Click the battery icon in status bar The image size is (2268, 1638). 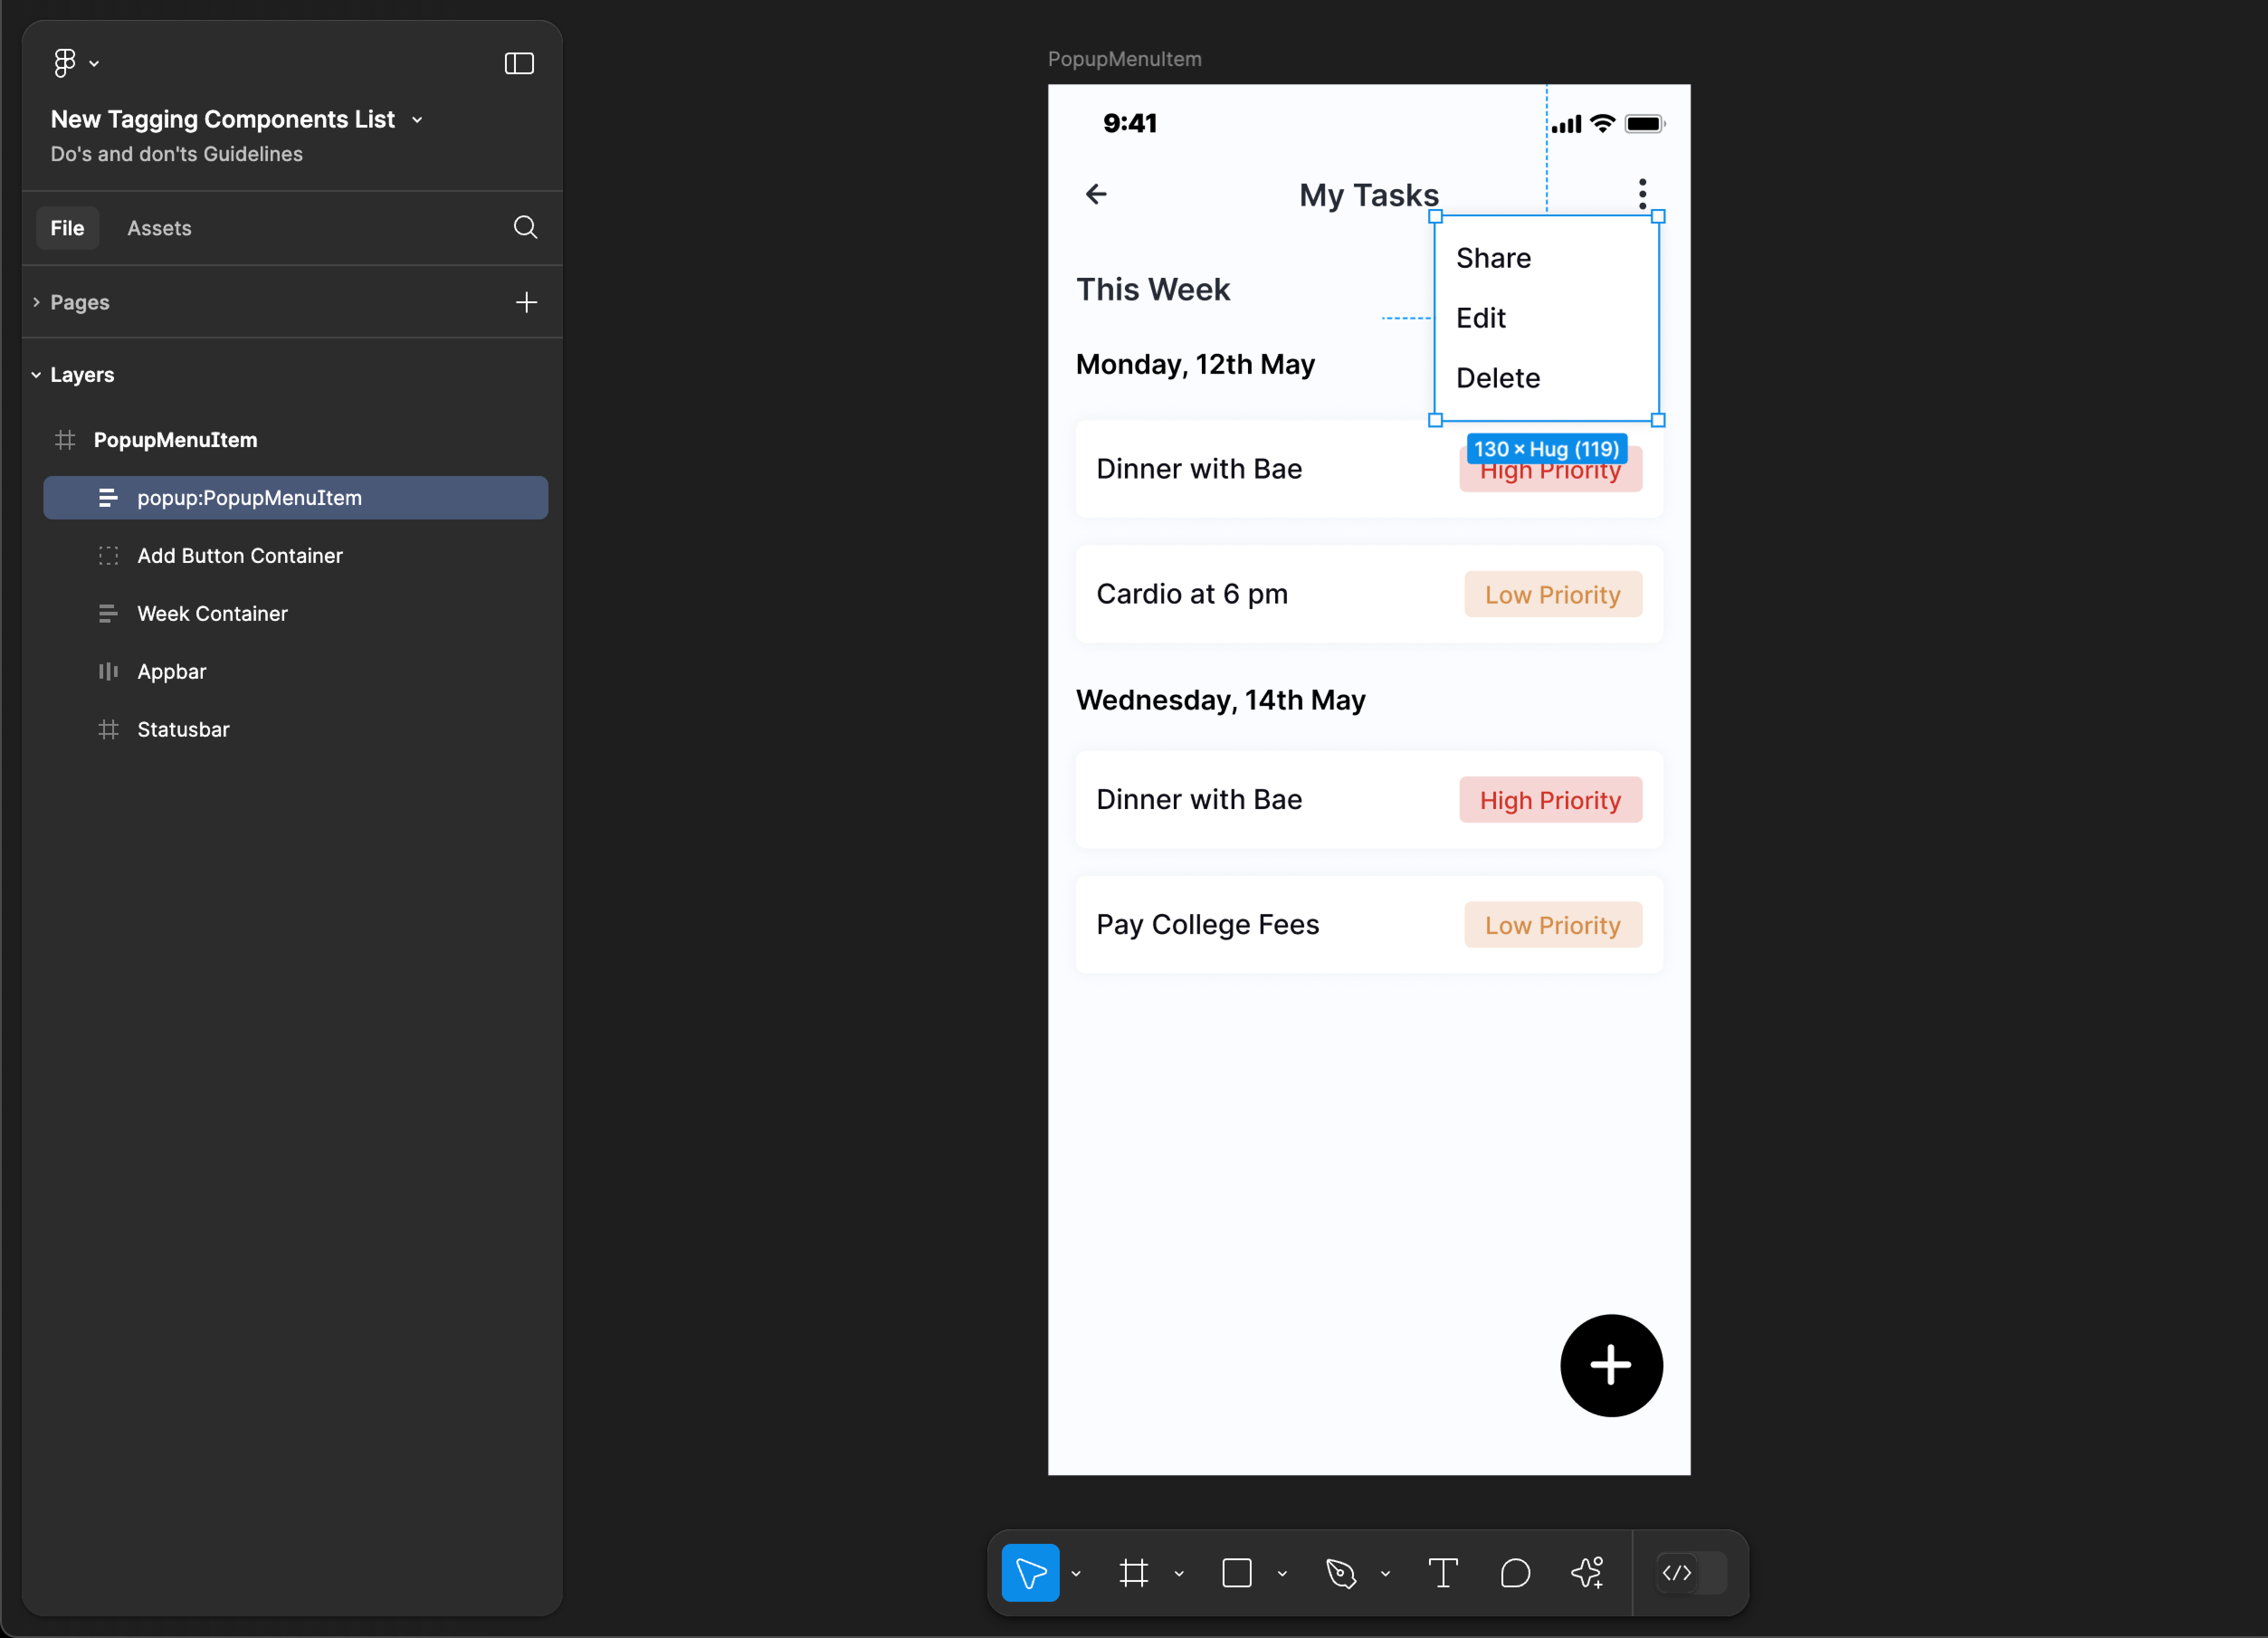click(1644, 124)
